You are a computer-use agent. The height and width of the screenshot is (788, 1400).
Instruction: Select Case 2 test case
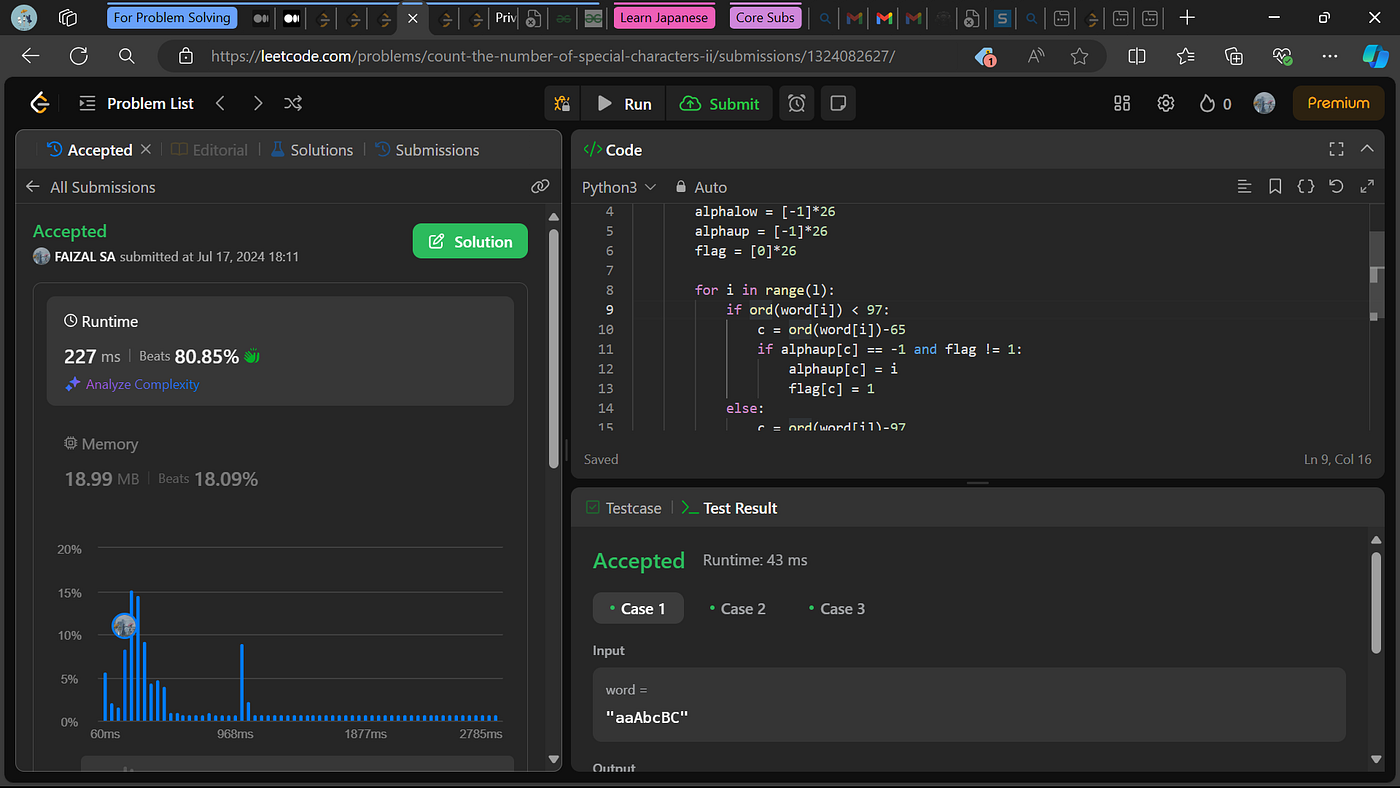(737, 608)
